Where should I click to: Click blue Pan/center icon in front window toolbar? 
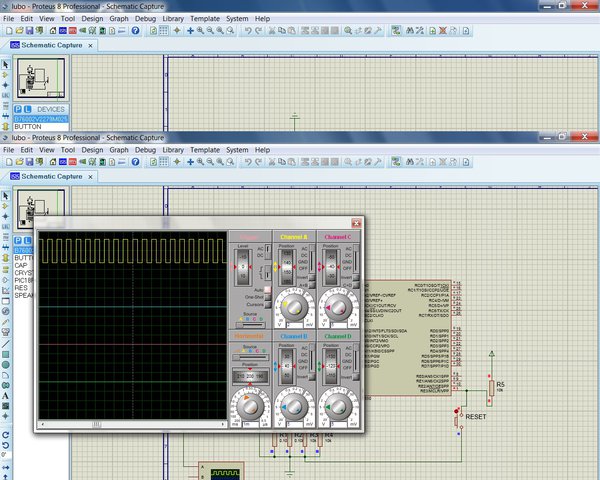point(190,162)
